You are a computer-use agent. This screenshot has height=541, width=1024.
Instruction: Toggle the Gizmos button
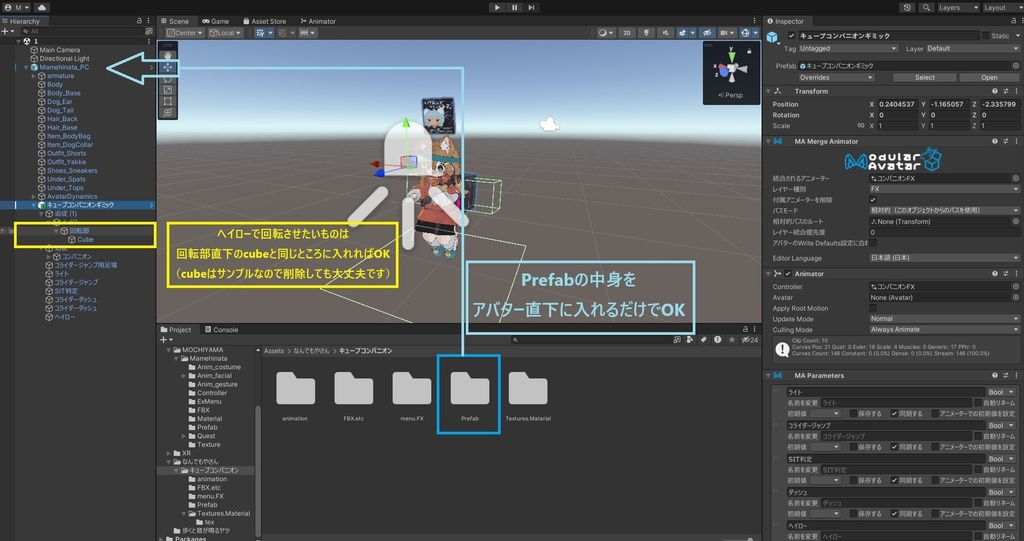pyautogui.click(x=745, y=33)
